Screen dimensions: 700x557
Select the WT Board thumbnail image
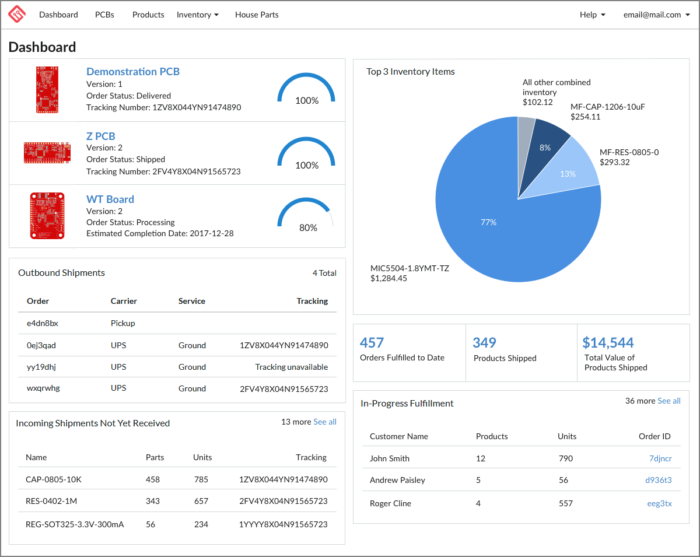tap(47, 213)
